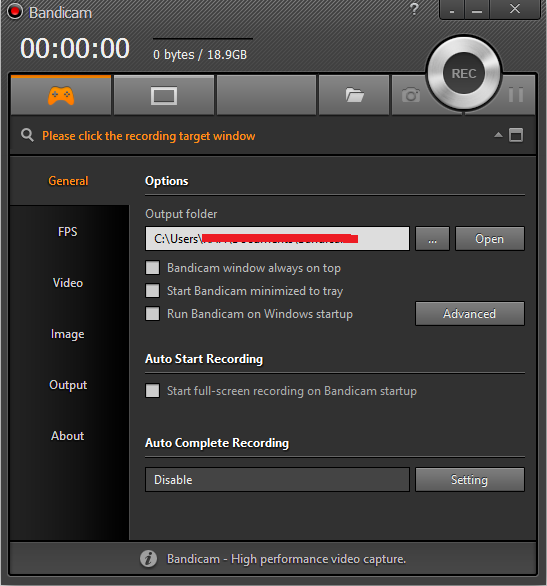Open the Image settings tab
Viewport: 547px width, 586px height.
(68, 334)
